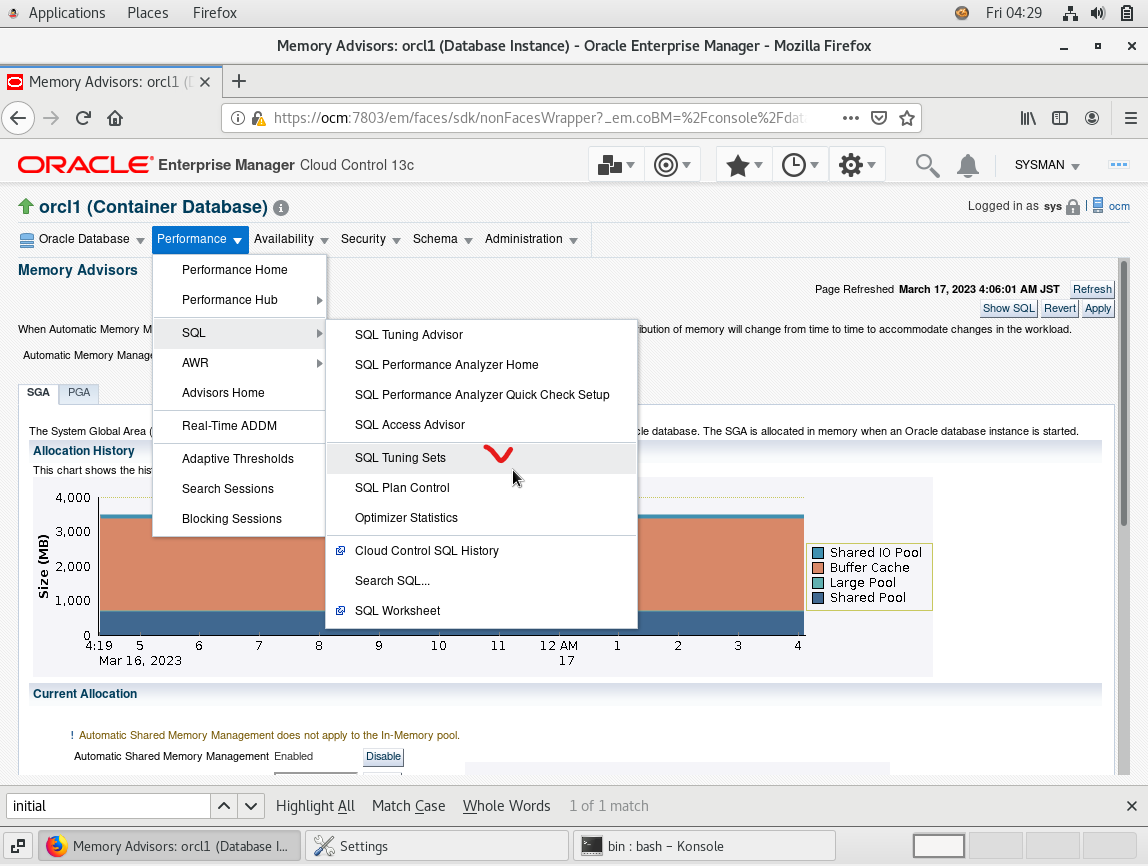Click the search magnifier icon

coord(927,165)
